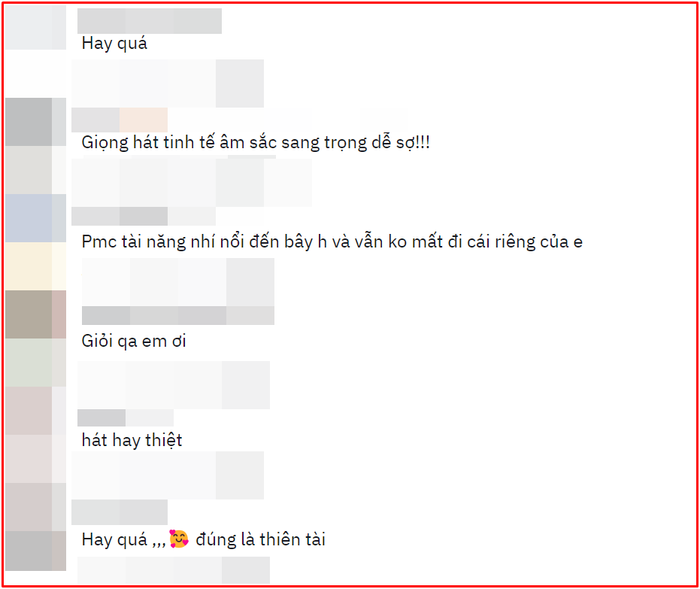The height and width of the screenshot is (589, 700).
Task: Open gray avatar beside 'đúng là thiên tài' comment
Action: tap(36, 551)
